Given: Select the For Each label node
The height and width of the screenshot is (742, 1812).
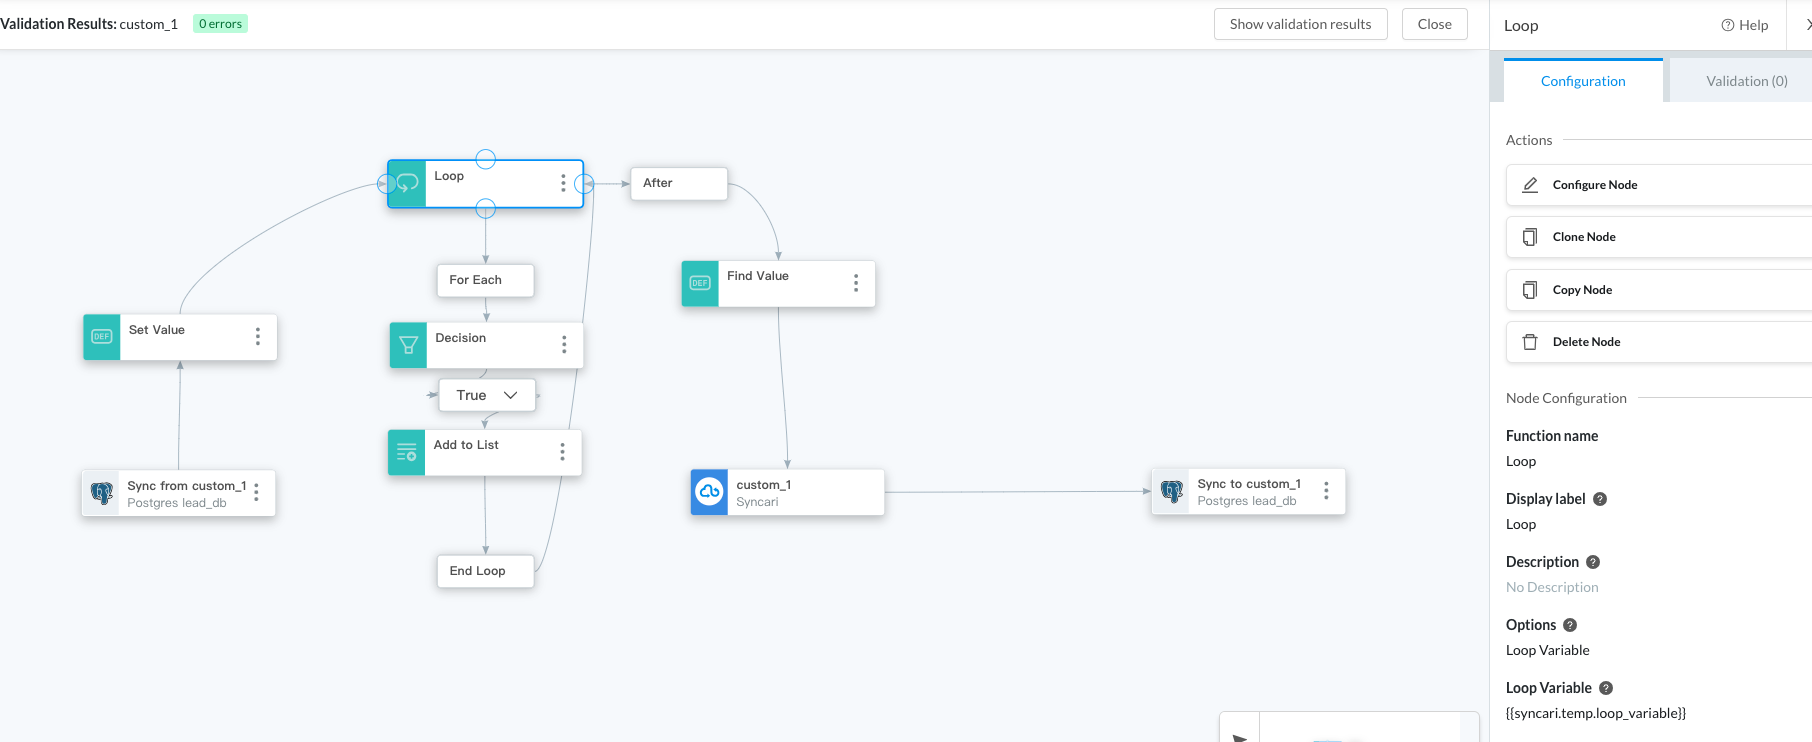Looking at the screenshot, I should 485,280.
